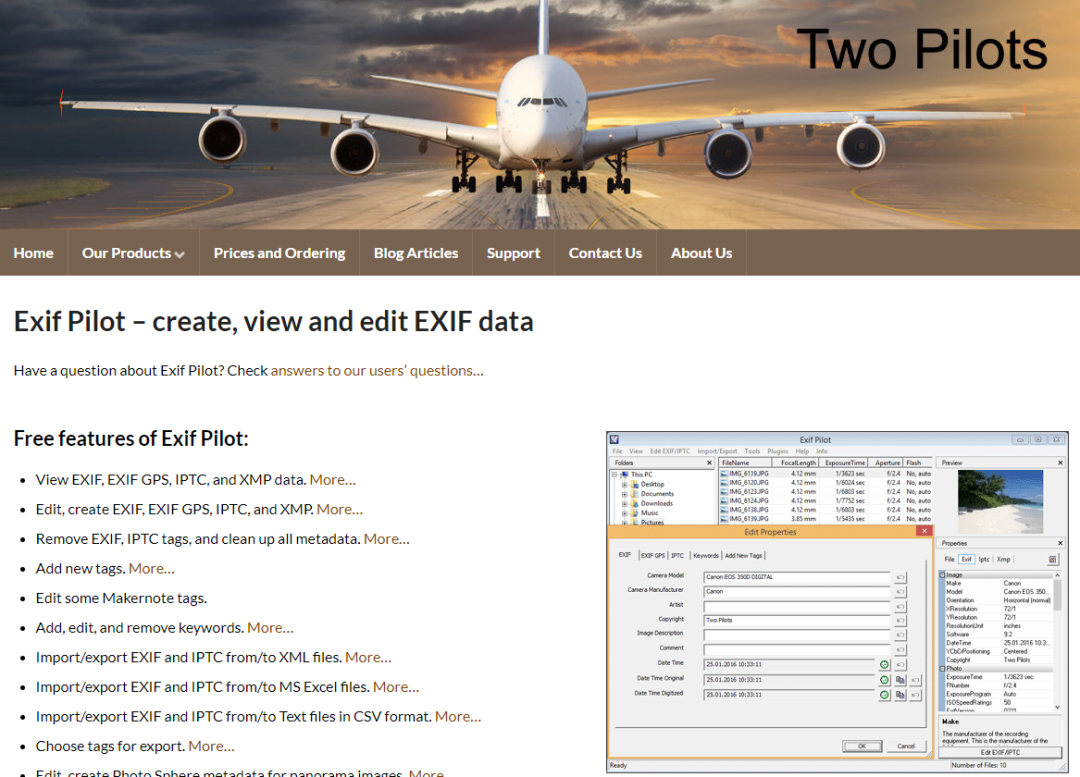Open the About Us page

(701, 253)
